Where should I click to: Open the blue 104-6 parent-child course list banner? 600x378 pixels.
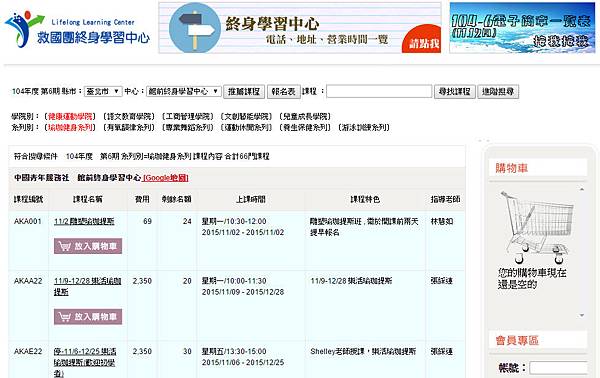tap(522, 28)
